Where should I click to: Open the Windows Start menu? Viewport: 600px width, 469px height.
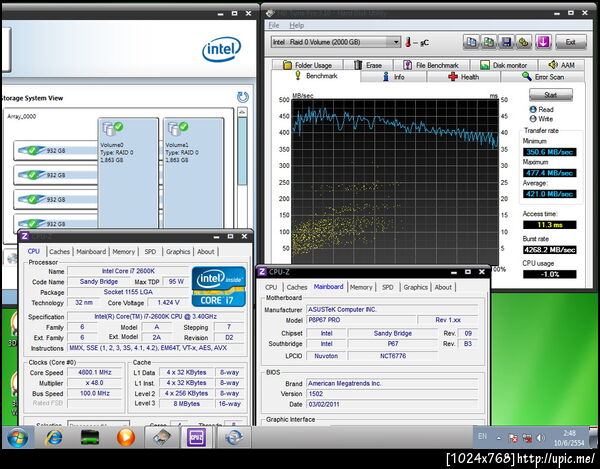coord(17,437)
